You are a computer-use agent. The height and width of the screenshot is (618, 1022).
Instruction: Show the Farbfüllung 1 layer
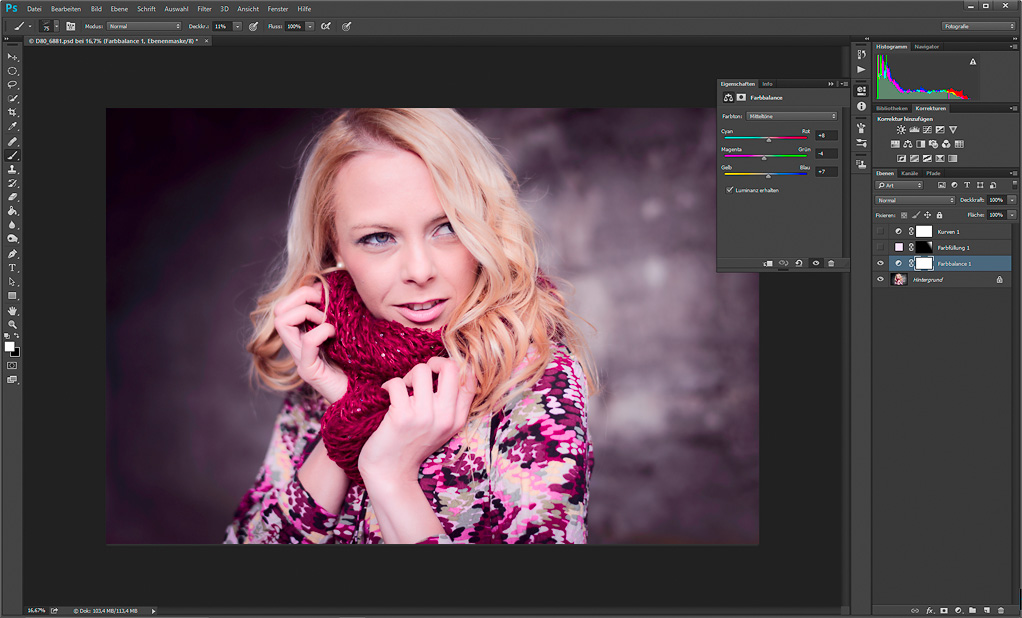point(881,248)
